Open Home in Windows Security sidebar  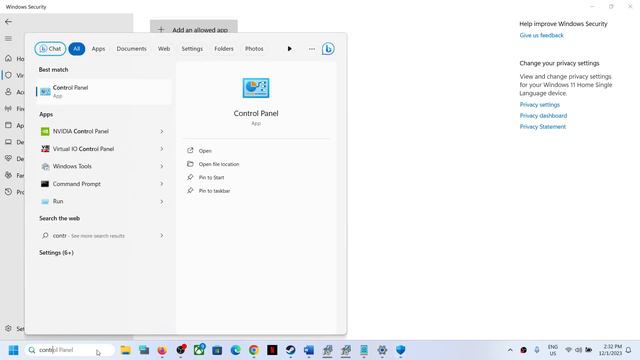click(x=13, y=59)
